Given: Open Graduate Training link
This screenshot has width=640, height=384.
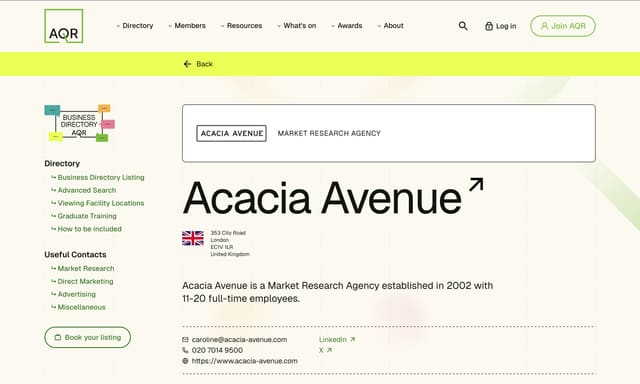Looking at the screenshot, I should tap(87, 216).
